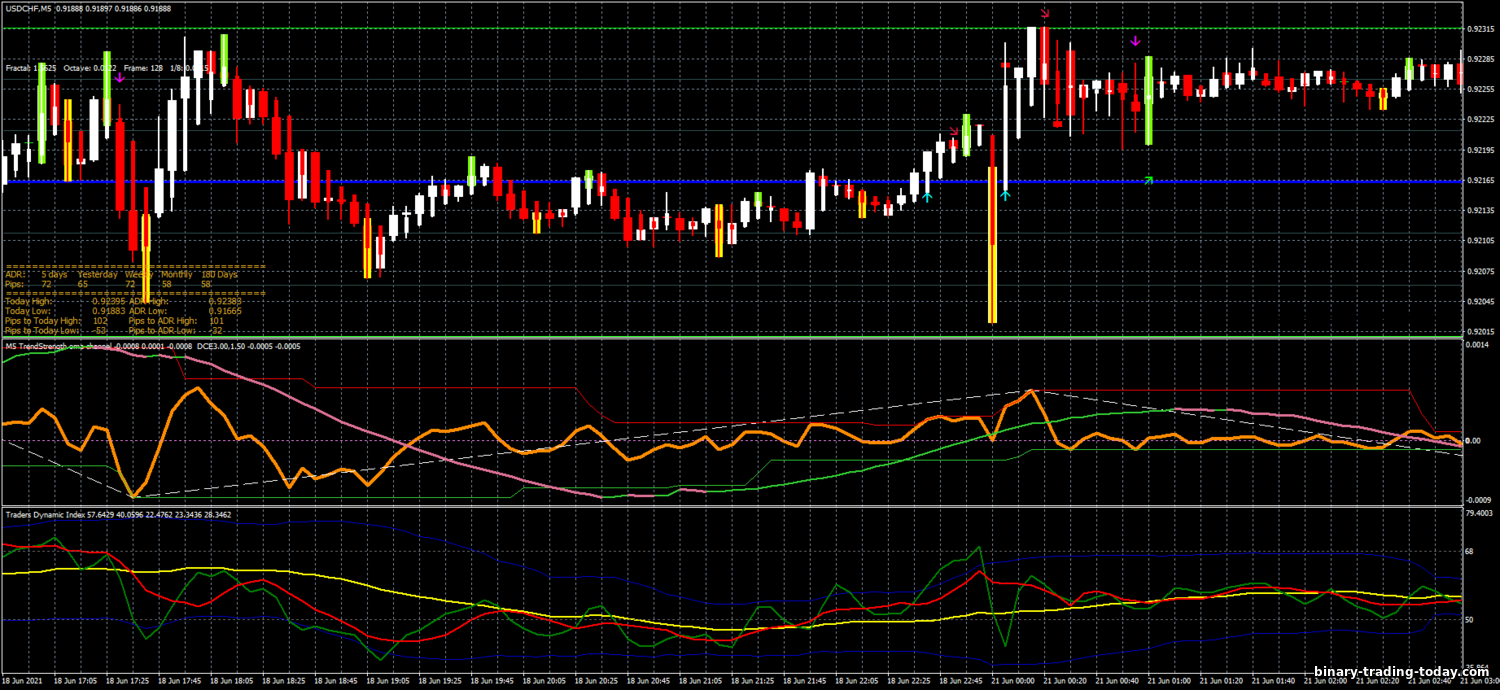Click the Pips to Today High value 102
Image resolution: width=1500 pixels, height=690 pixels.
[100, 321]
